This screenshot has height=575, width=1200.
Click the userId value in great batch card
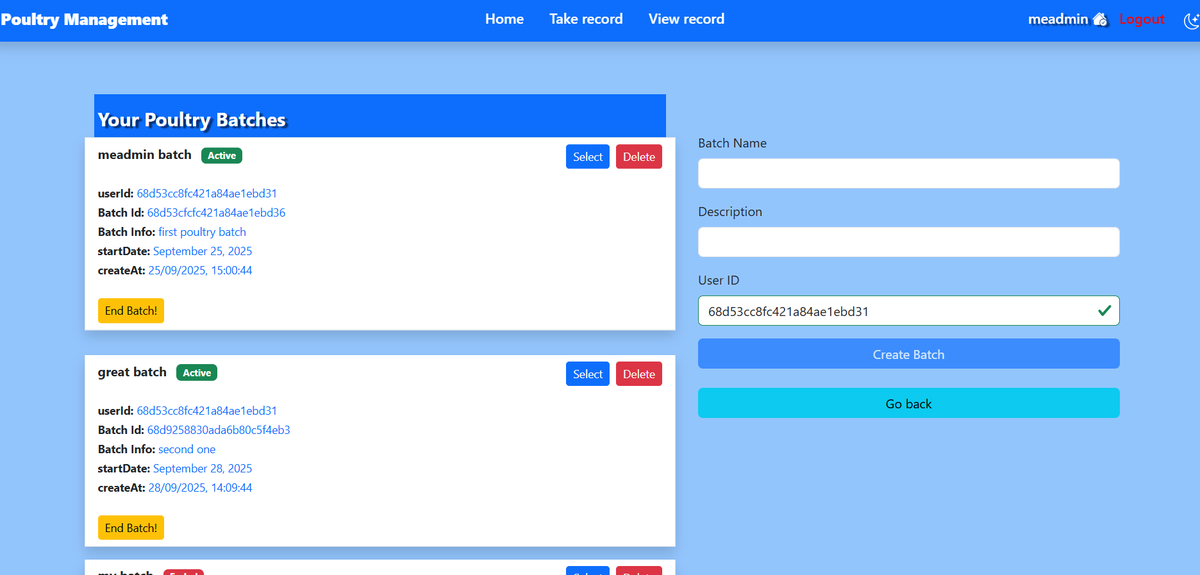207,410
